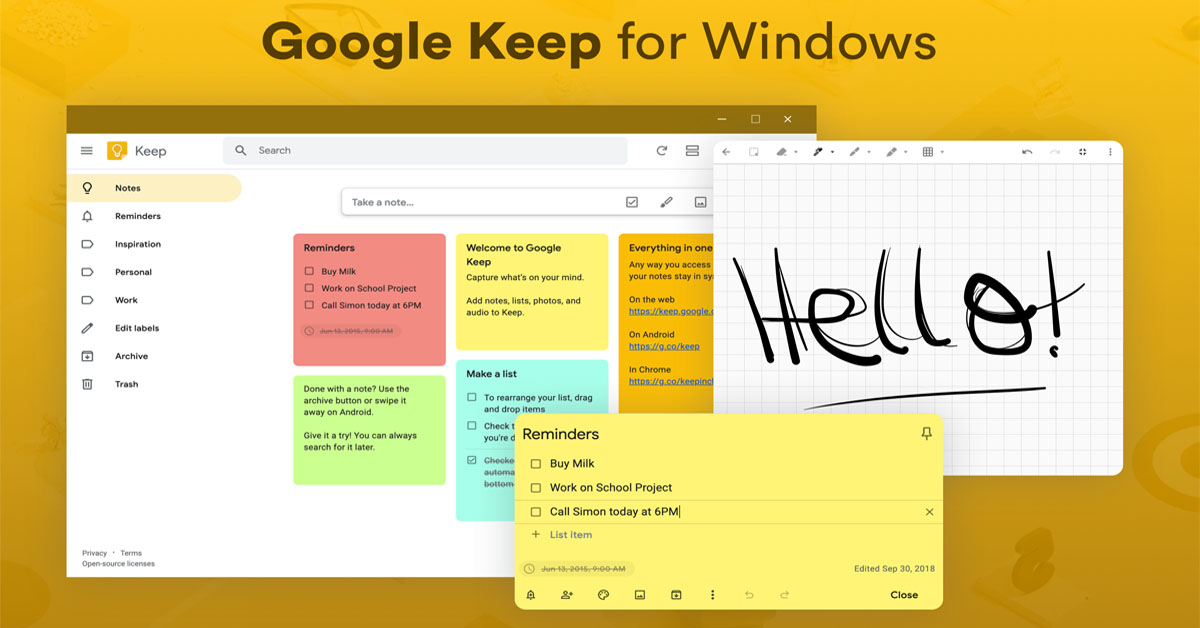The width and height of the screenshot is (1200, 628).
Task: Archive the open Reminders note
Action: point(676,595)
